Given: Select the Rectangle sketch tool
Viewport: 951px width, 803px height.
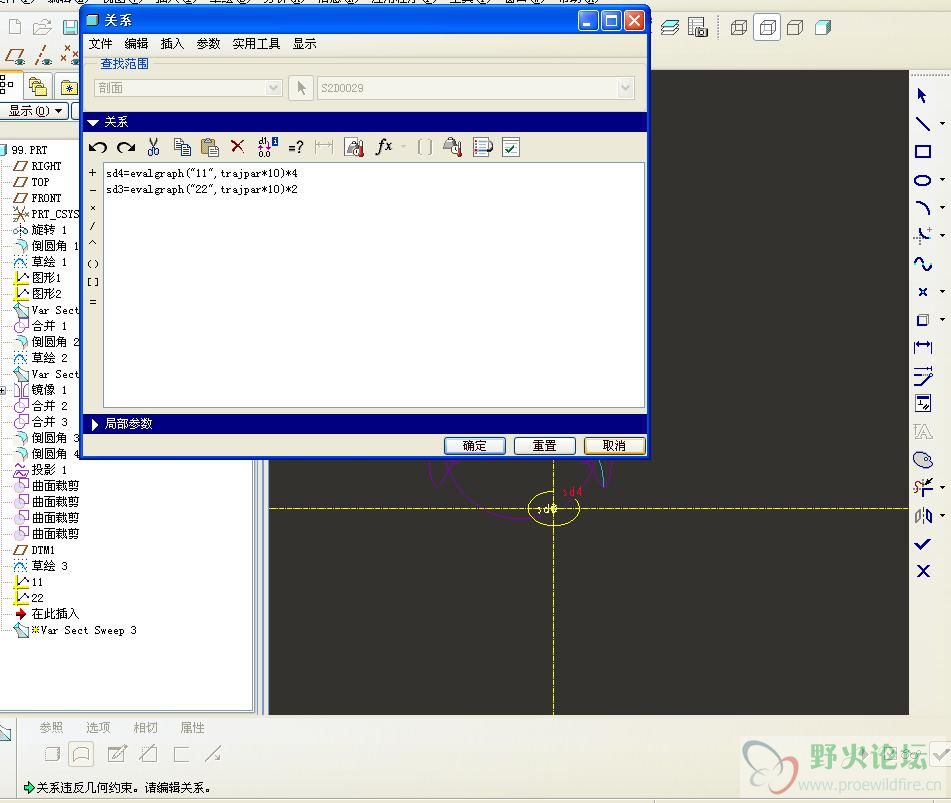Looking at the screenshot, I should [x=922, y=152].
